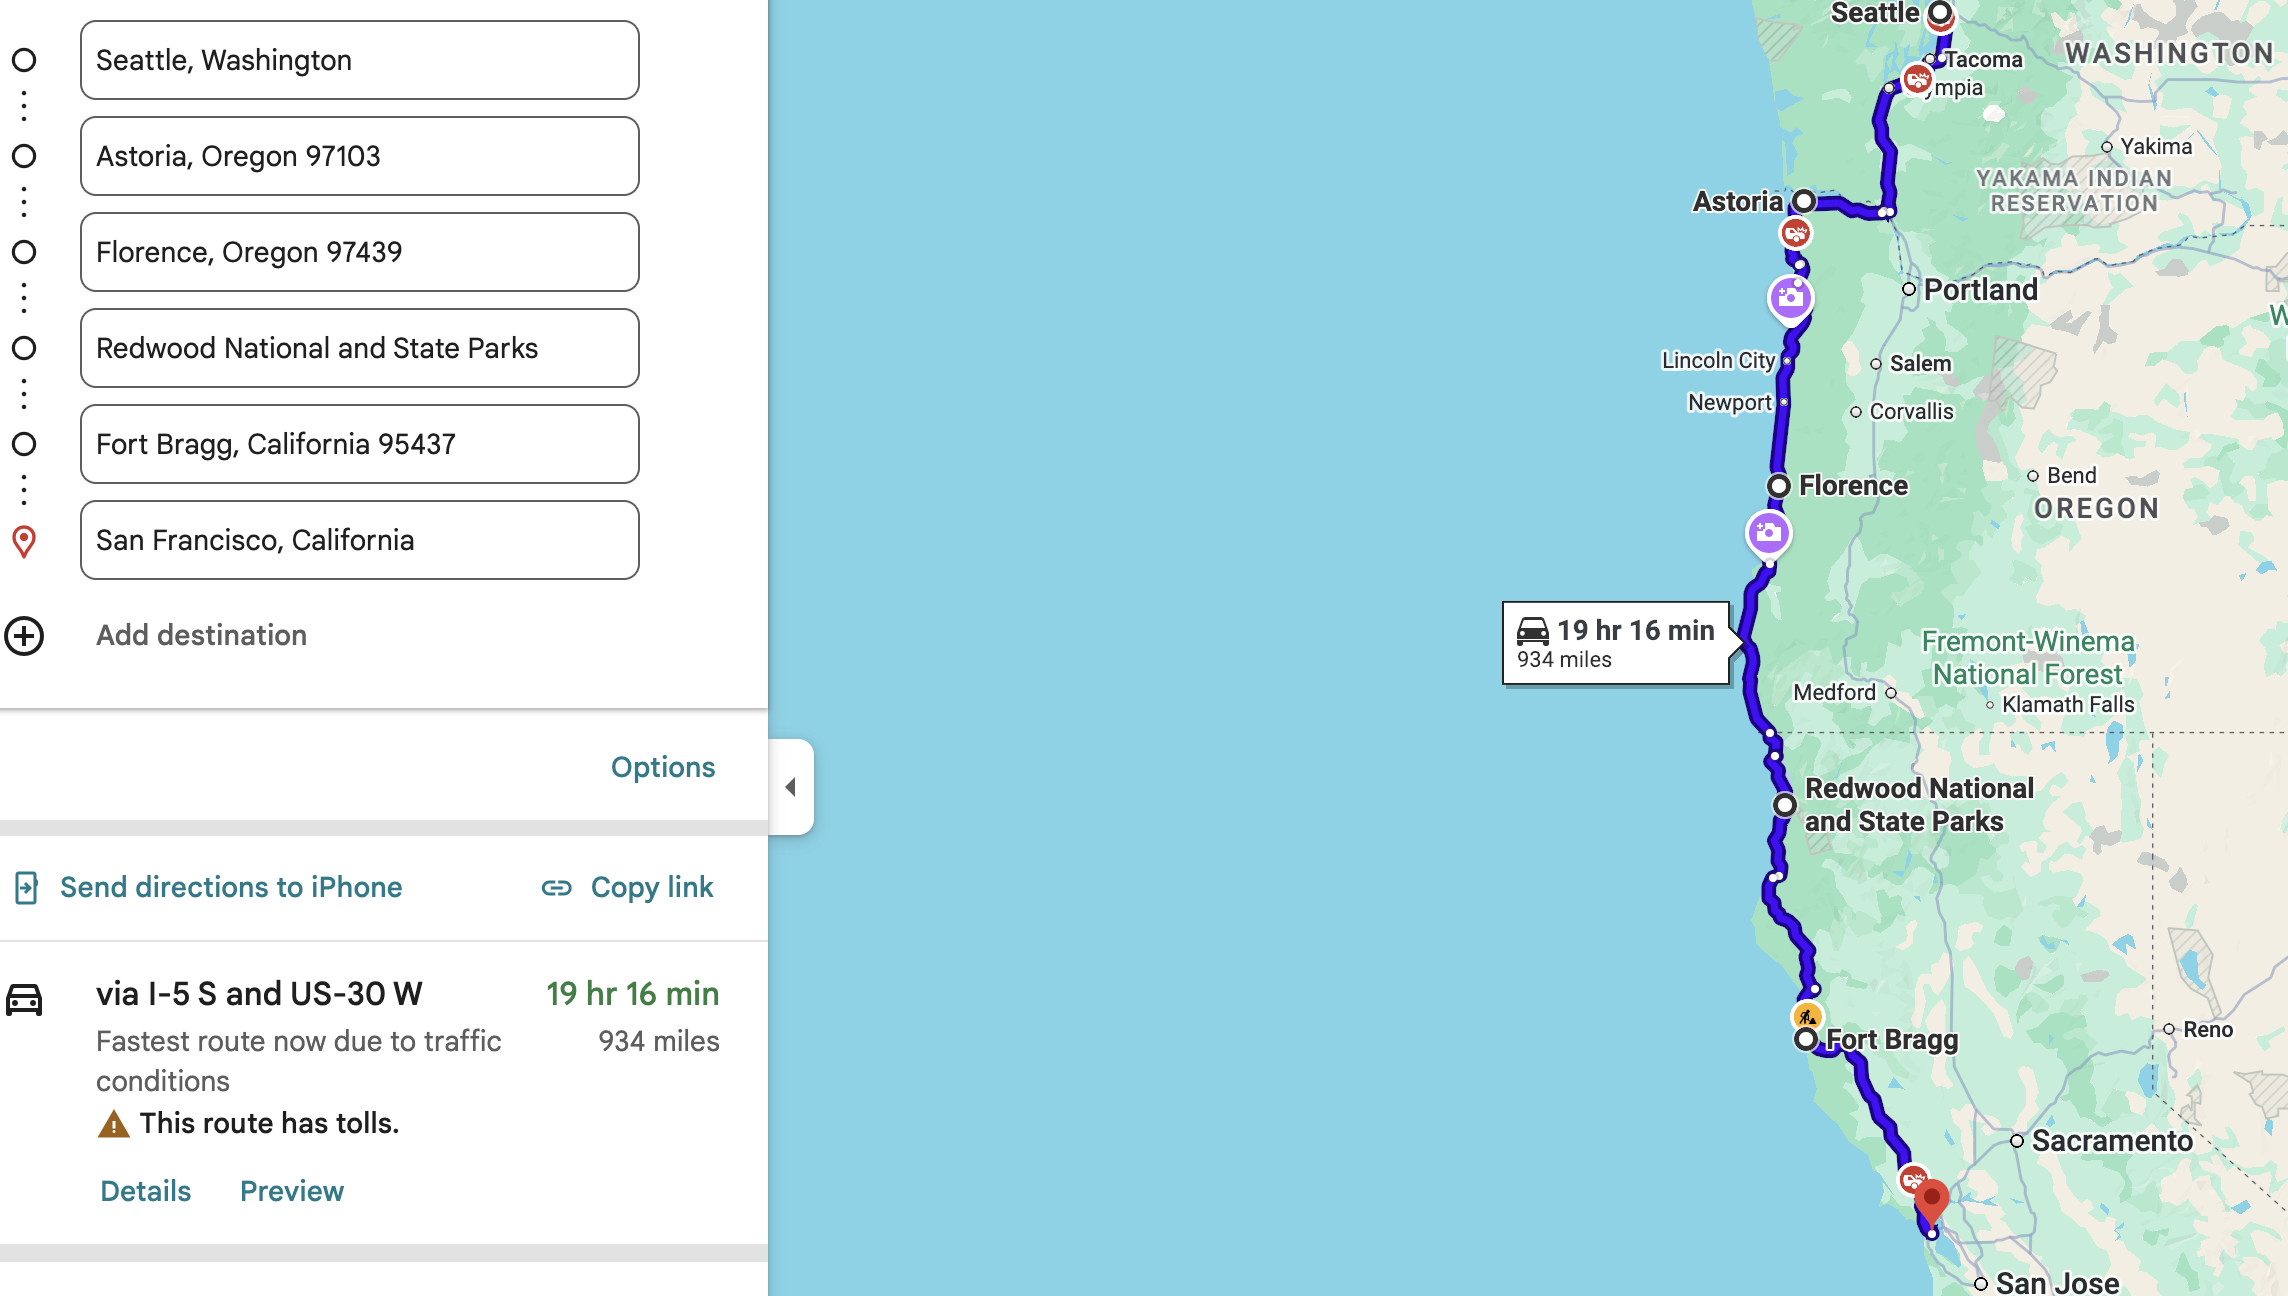This screenshot has width=2288, height=1296.
Task: Click the Add destination plus icon
Action: (x=24, y=636)
